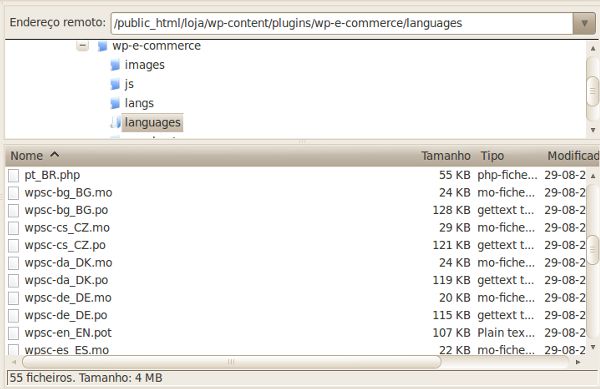
Task: Select file name wpsc-en_EN.pot
Action: click(68, 333)
